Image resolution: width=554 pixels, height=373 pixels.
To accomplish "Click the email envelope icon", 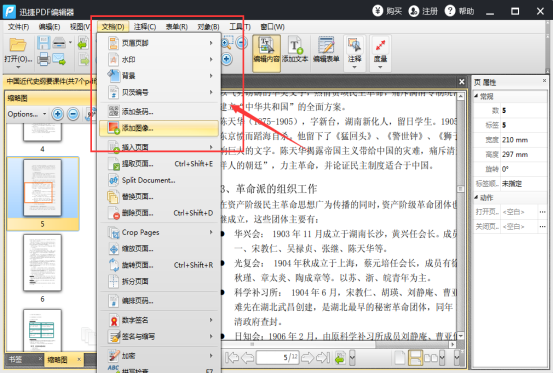I will tap(59, 59).
